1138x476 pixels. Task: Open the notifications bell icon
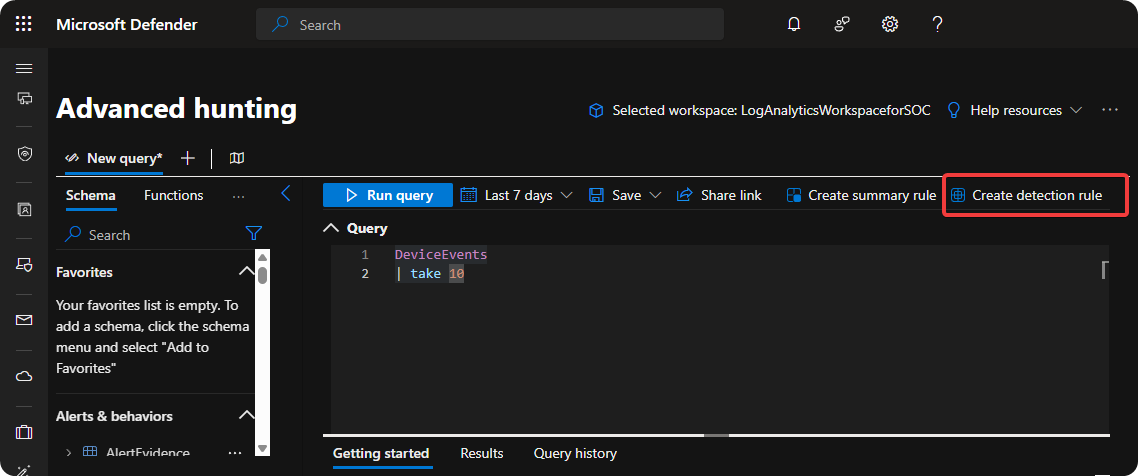pyautogui.click(x=794, y=24)
